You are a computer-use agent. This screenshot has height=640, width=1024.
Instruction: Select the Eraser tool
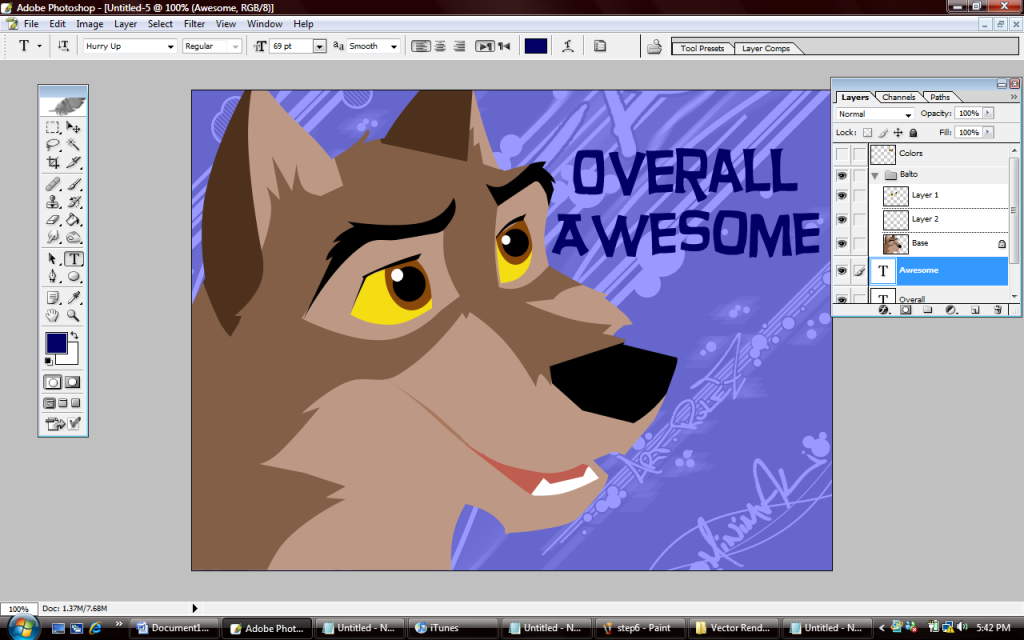pos(53,219)
